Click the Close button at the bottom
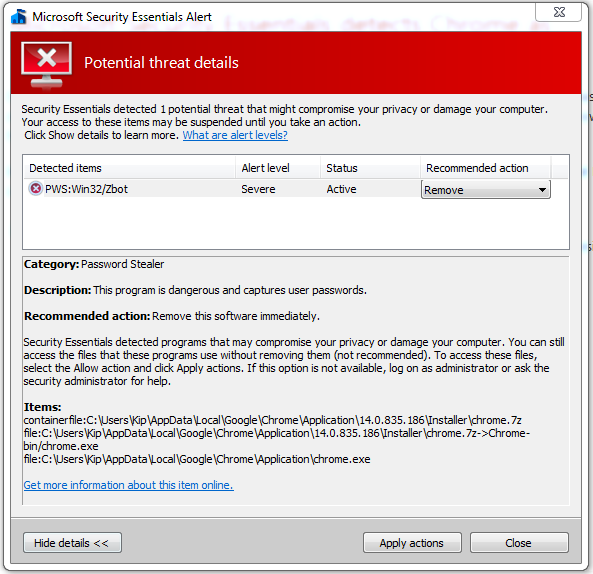 519,543
